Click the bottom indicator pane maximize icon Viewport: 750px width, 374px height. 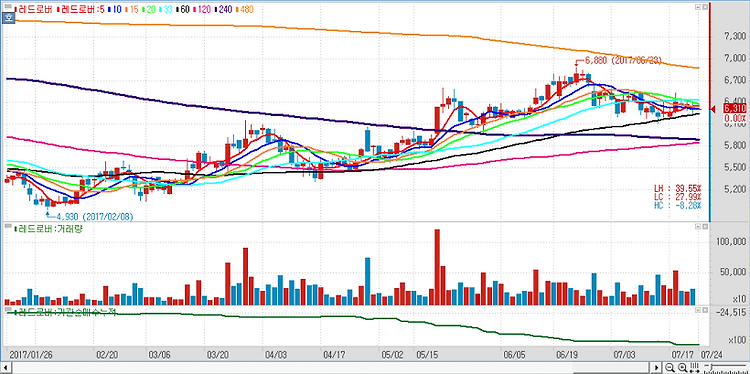(705, 310)
